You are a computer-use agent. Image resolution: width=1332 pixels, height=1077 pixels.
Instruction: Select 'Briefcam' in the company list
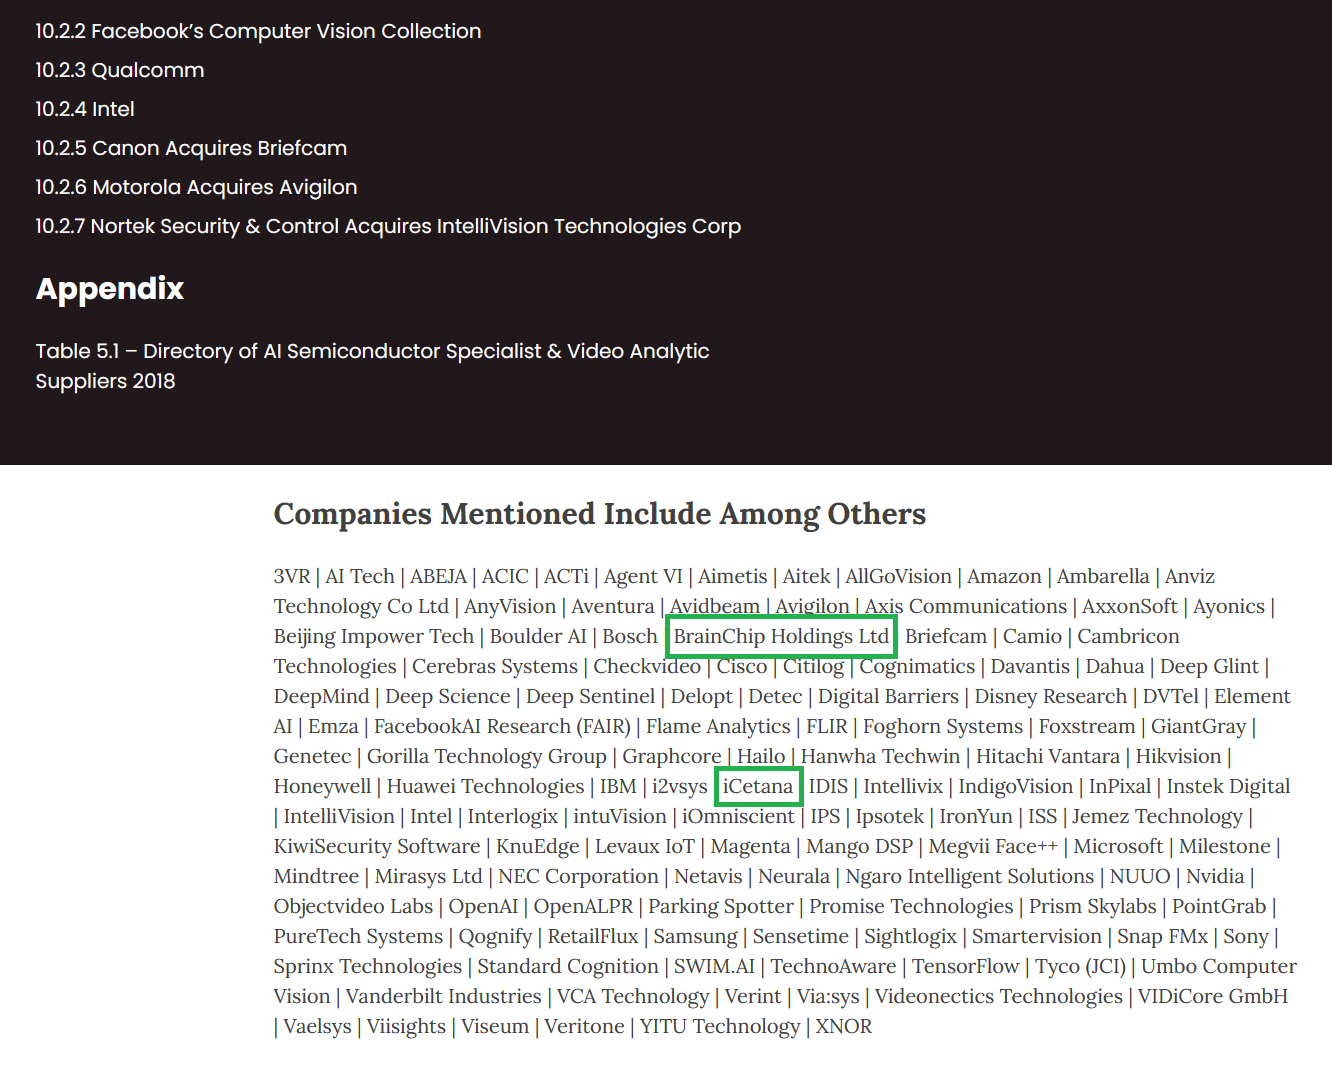point(946,637)
